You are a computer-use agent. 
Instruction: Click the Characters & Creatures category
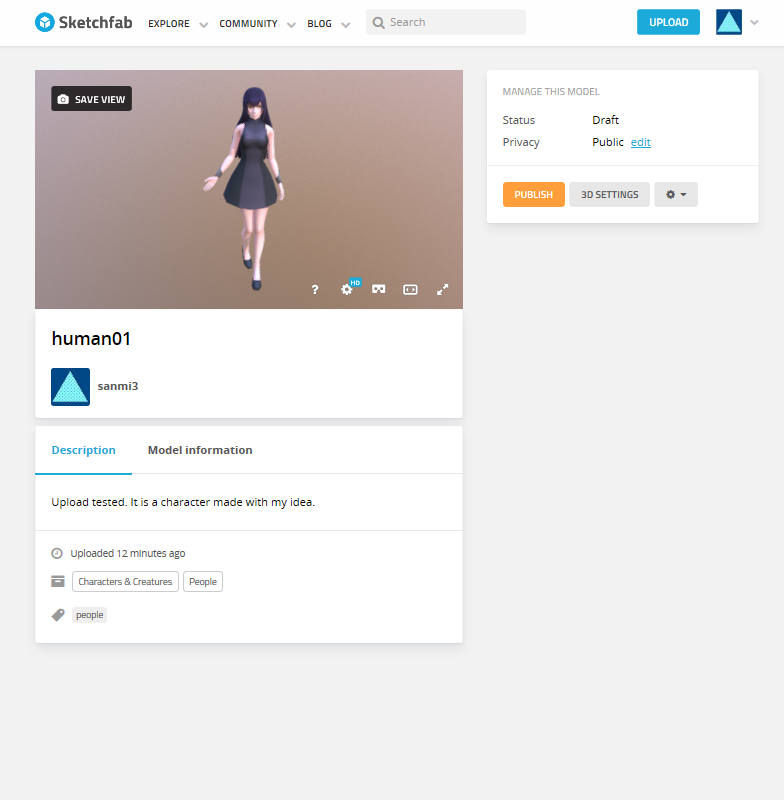(125, 582)
